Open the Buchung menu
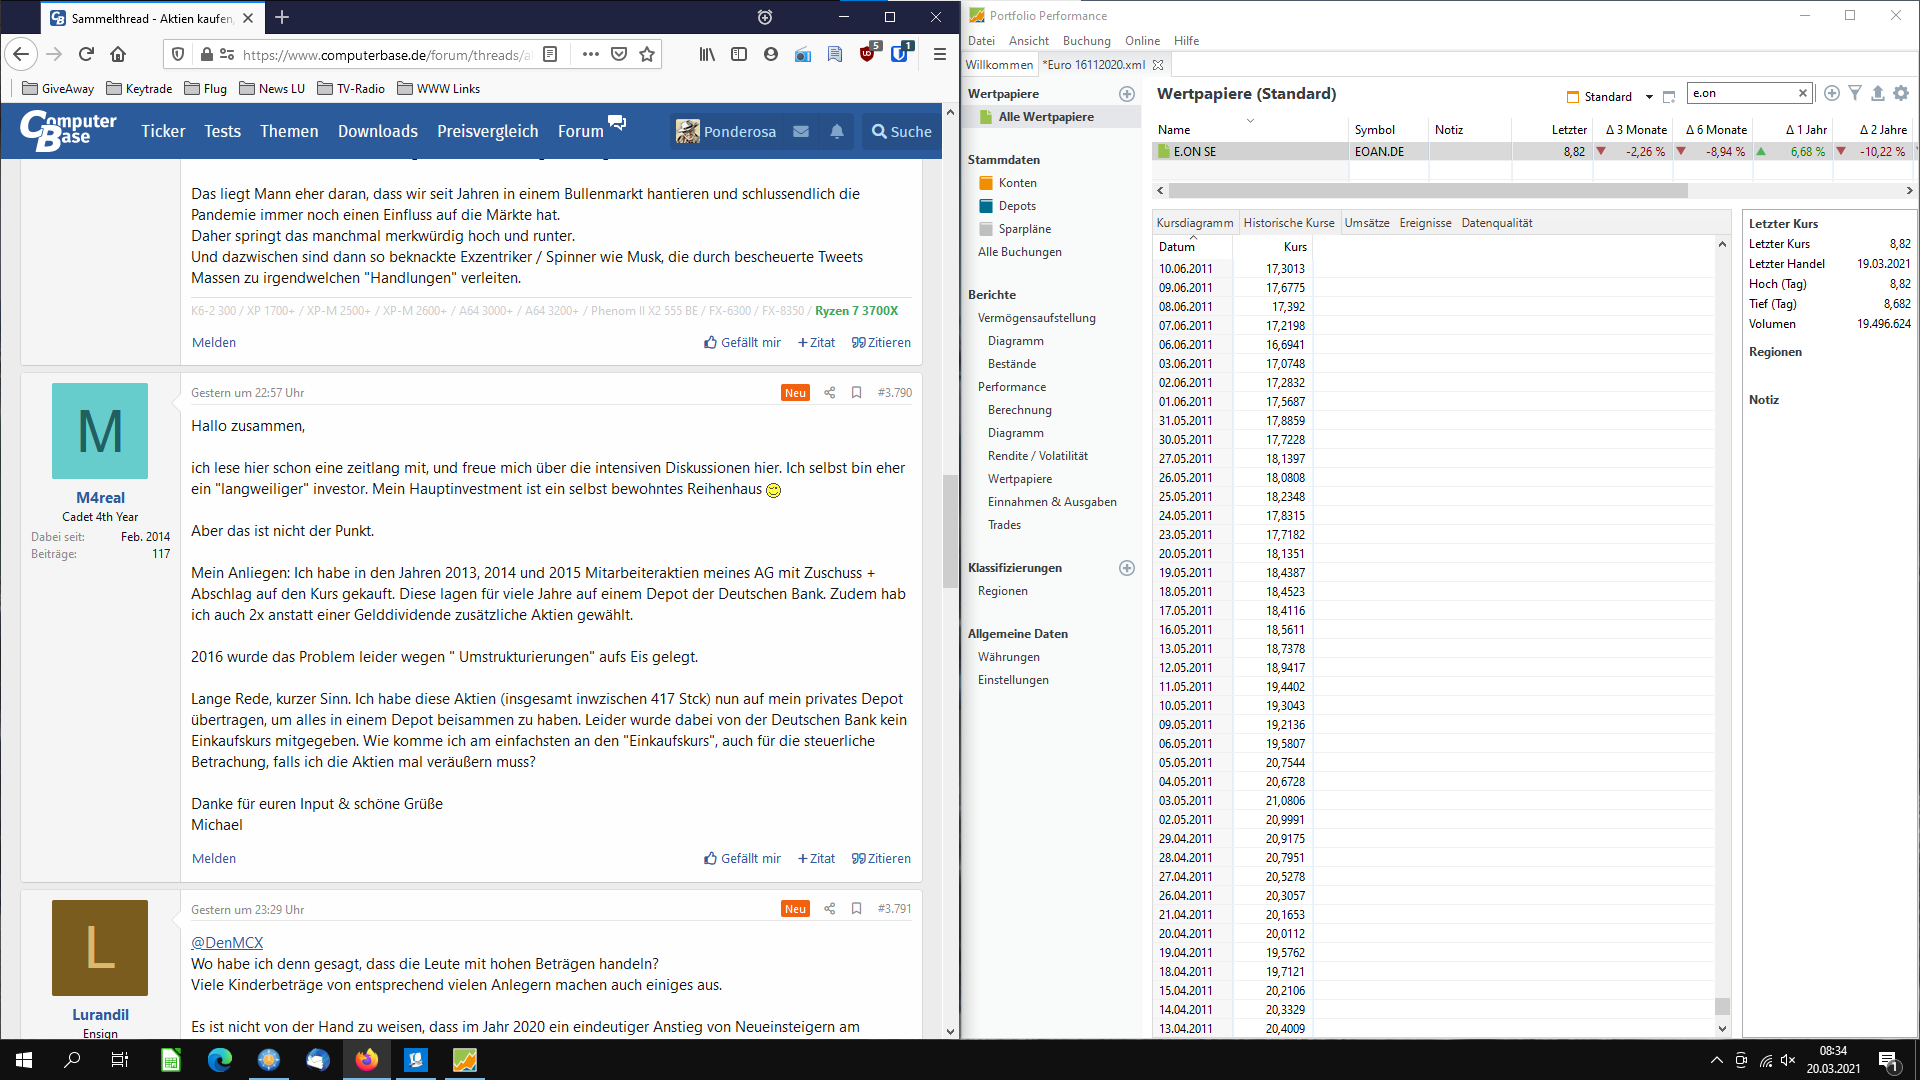The image size is (1920, 1080). point(1086,41)
